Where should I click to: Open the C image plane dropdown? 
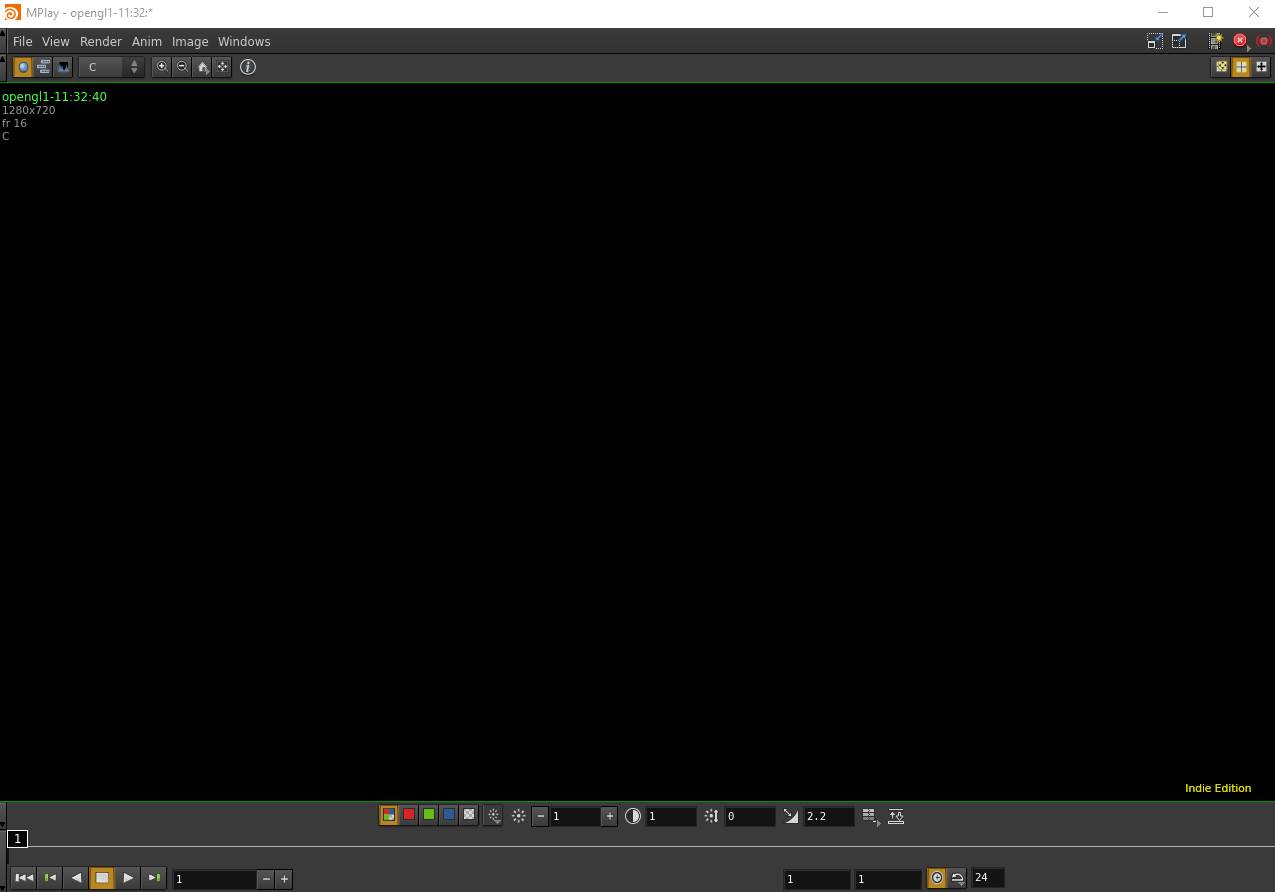[x=112, y=67]
